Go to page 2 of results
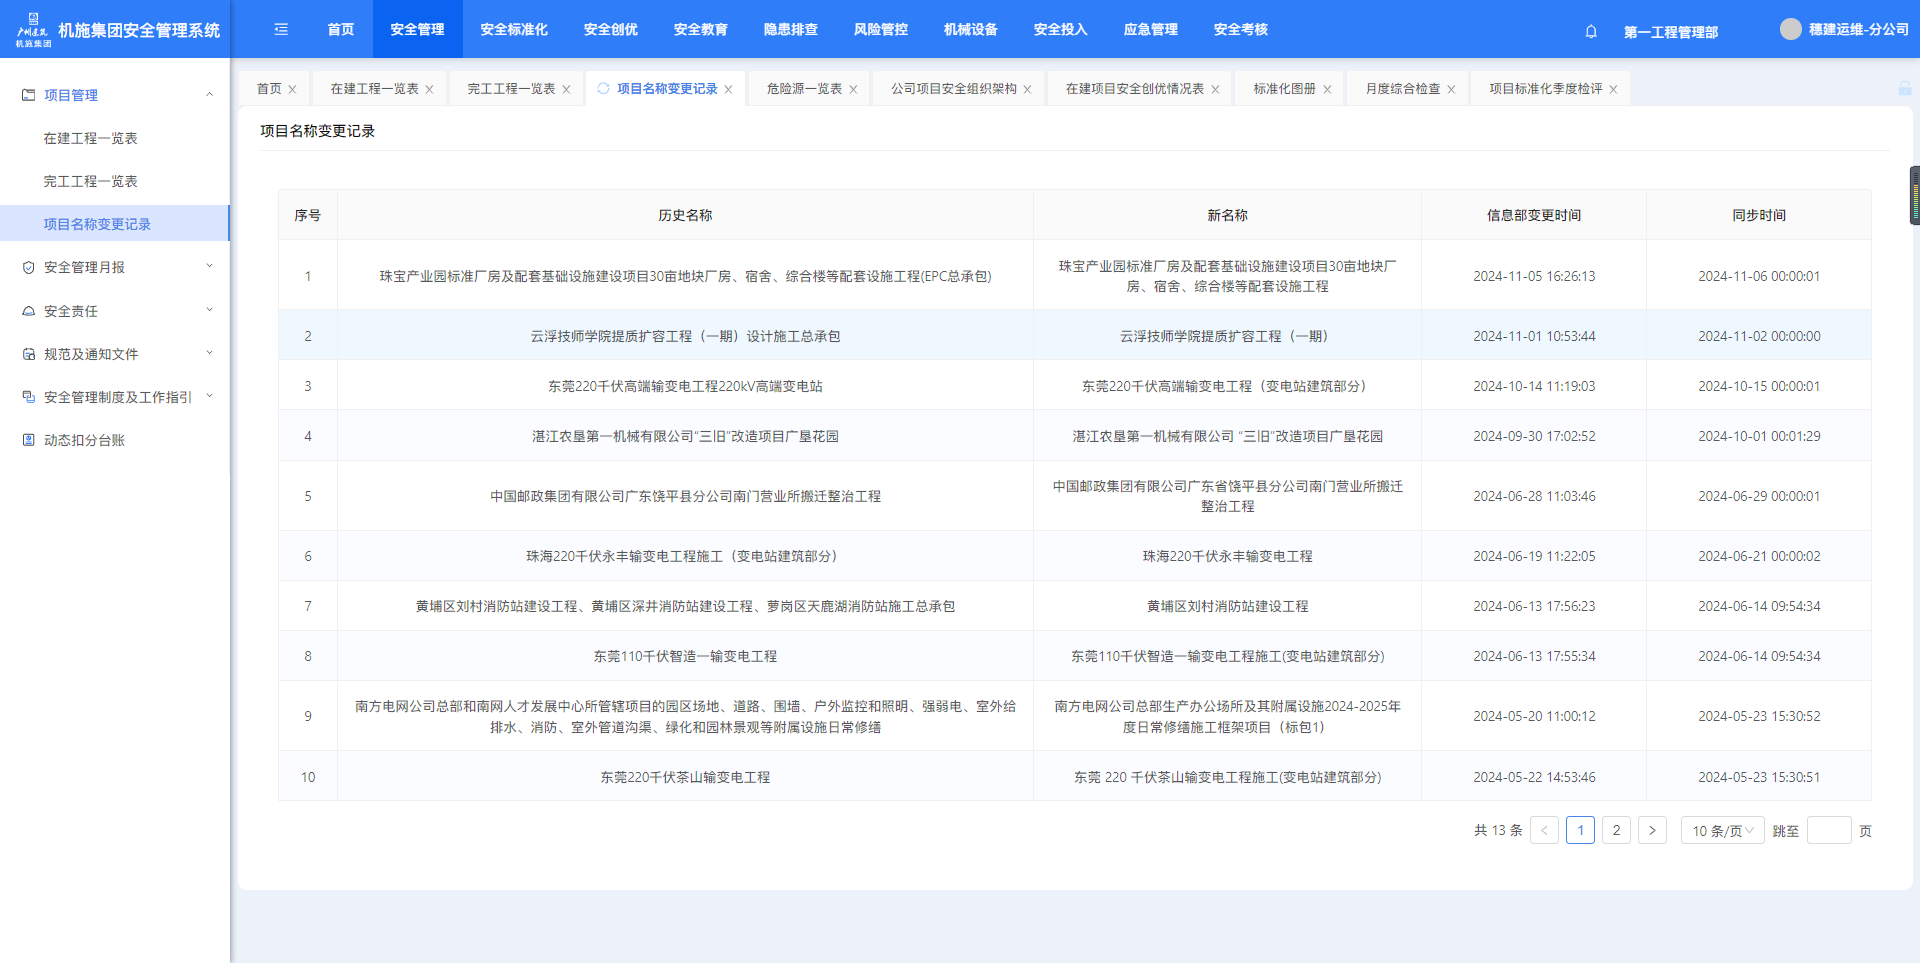 [1616, 830]
